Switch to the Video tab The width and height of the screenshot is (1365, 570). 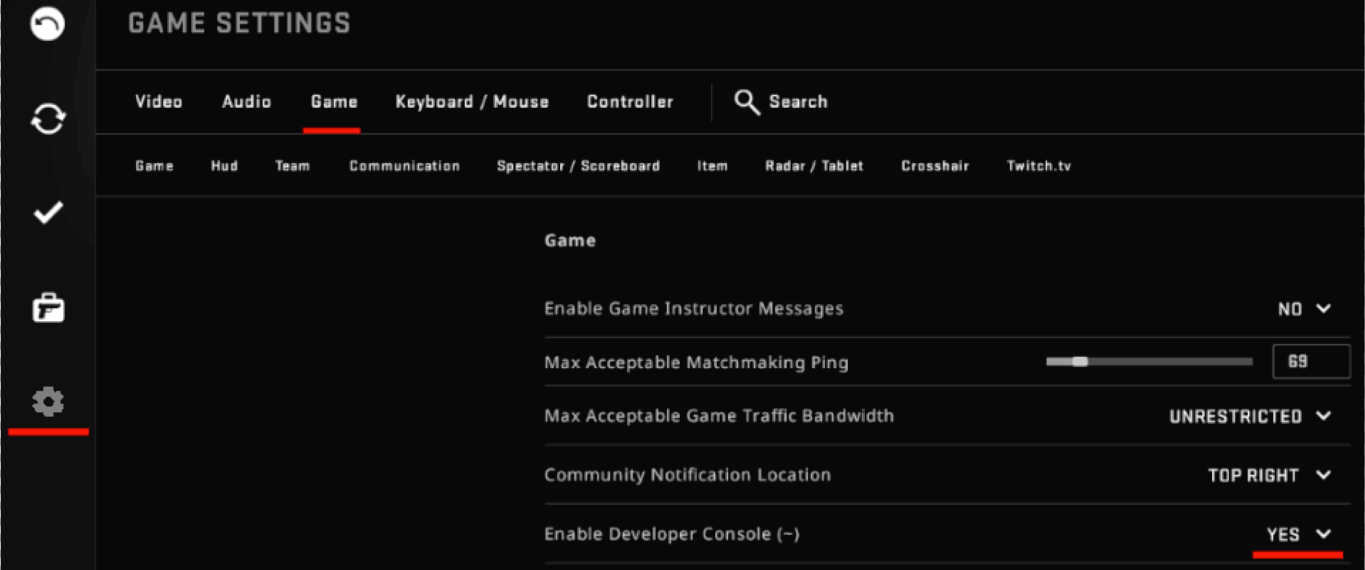159,102
